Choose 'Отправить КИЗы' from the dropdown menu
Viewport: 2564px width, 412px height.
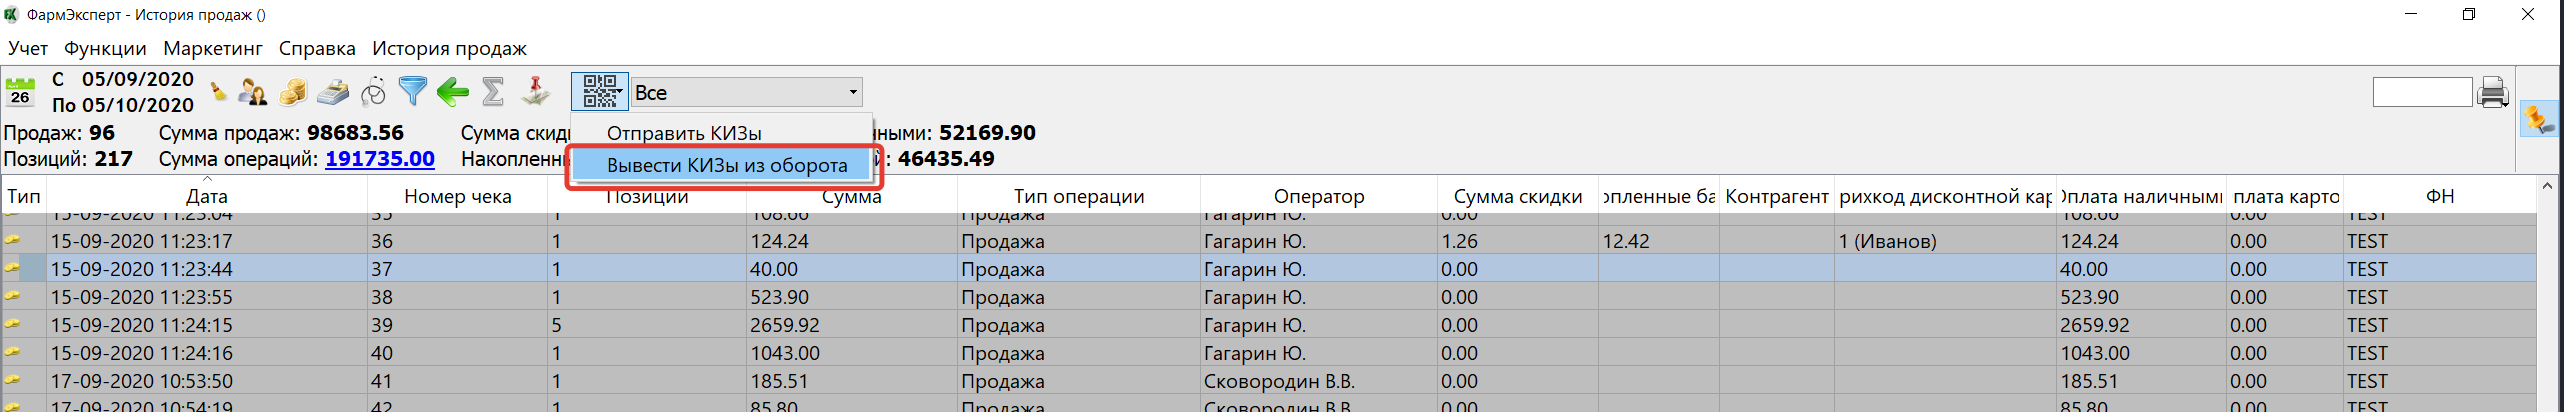tap(684, 133)
